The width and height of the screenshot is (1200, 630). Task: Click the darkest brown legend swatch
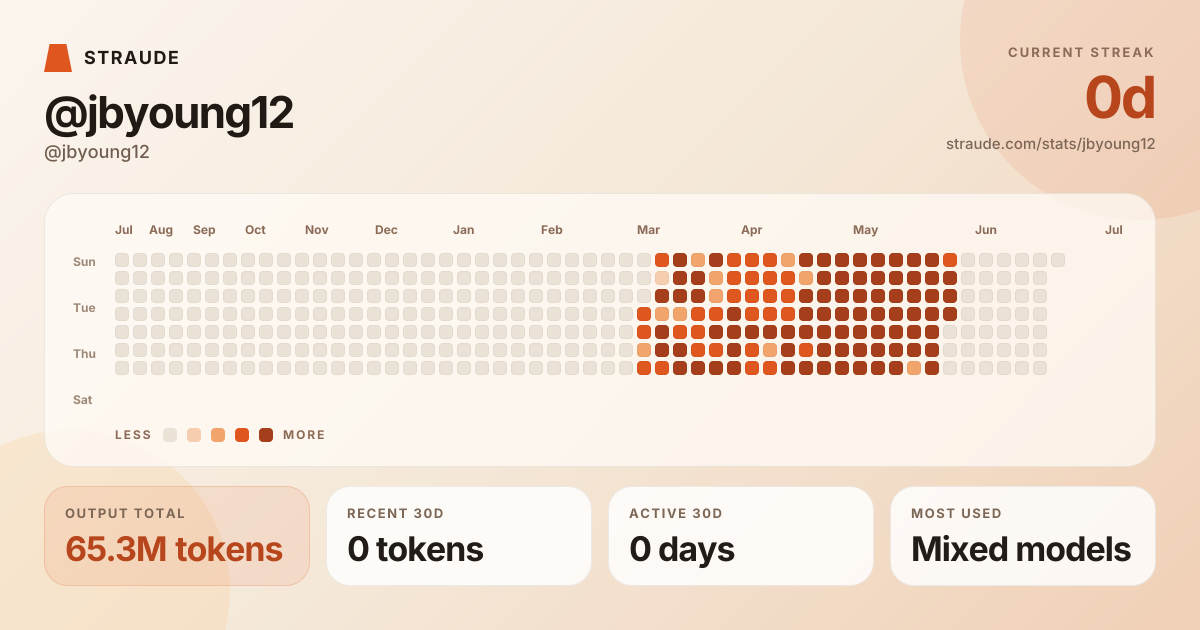point(266,435)
